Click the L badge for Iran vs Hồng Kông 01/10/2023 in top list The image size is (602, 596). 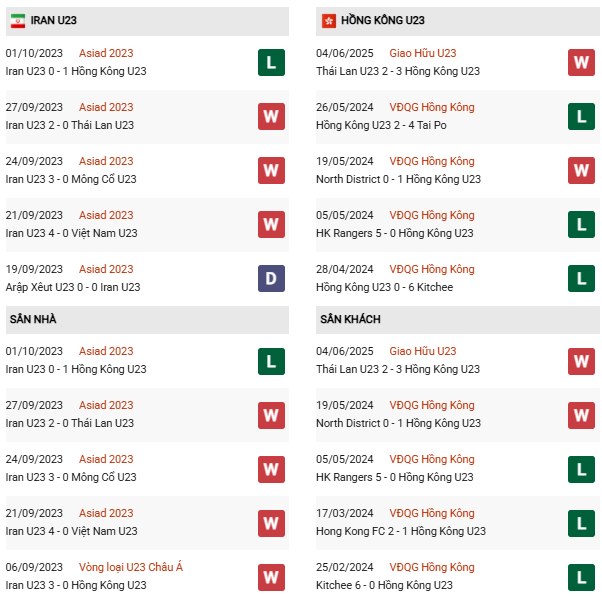271,62
